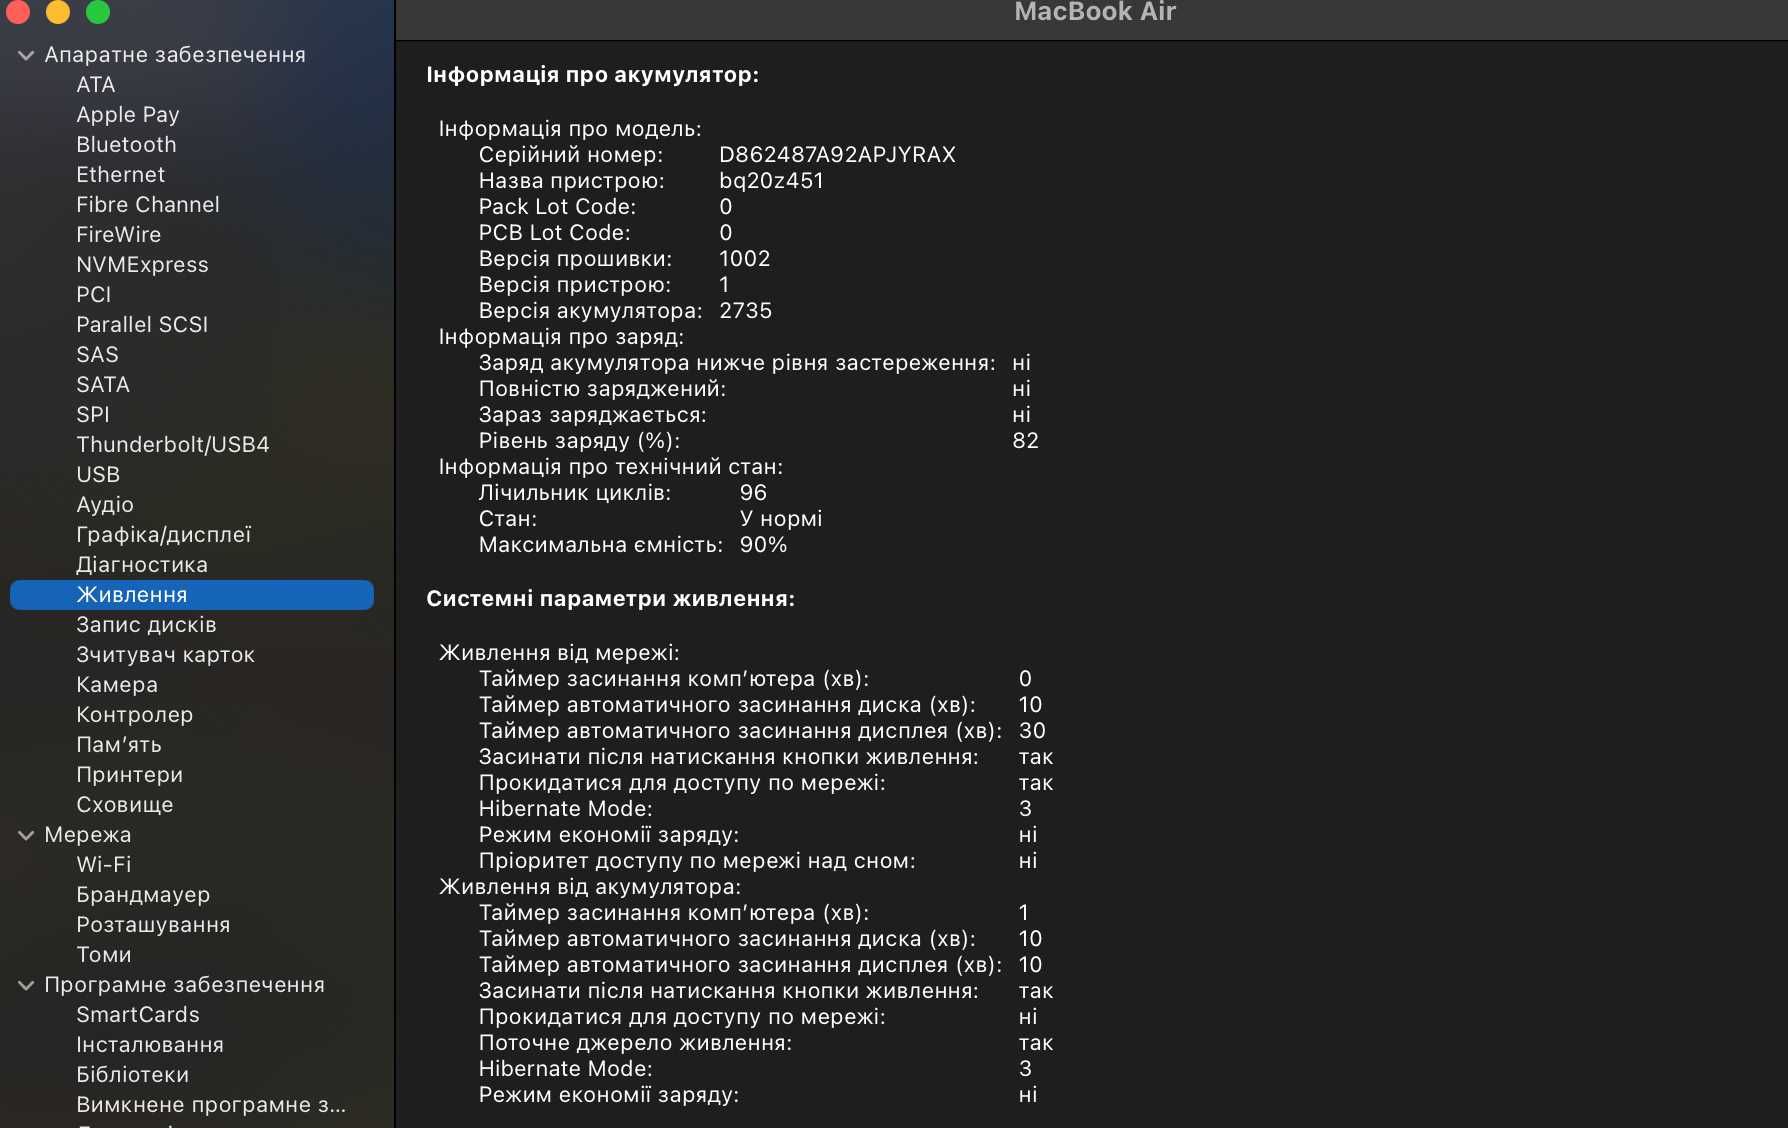Collapse the Програмне забезпечення section
This screenshot has height=1128, width=1788.
(26, 985)
